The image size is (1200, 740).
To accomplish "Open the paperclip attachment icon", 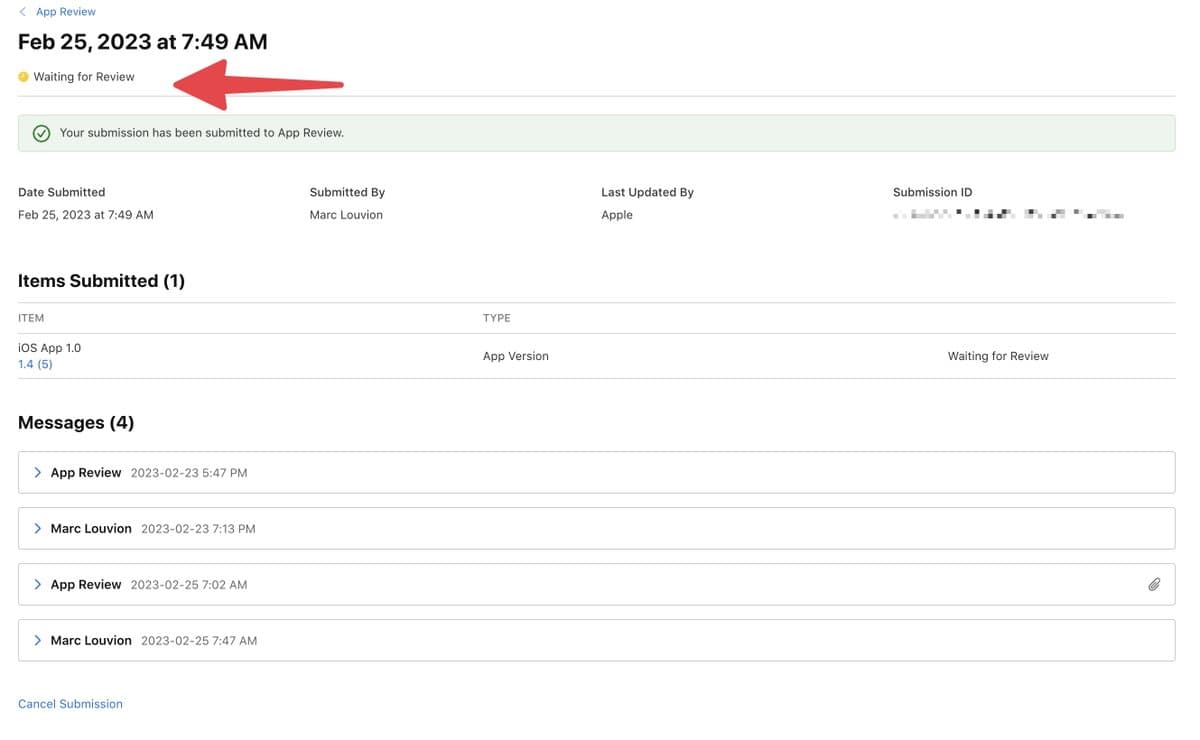I will pos(1154,584).
